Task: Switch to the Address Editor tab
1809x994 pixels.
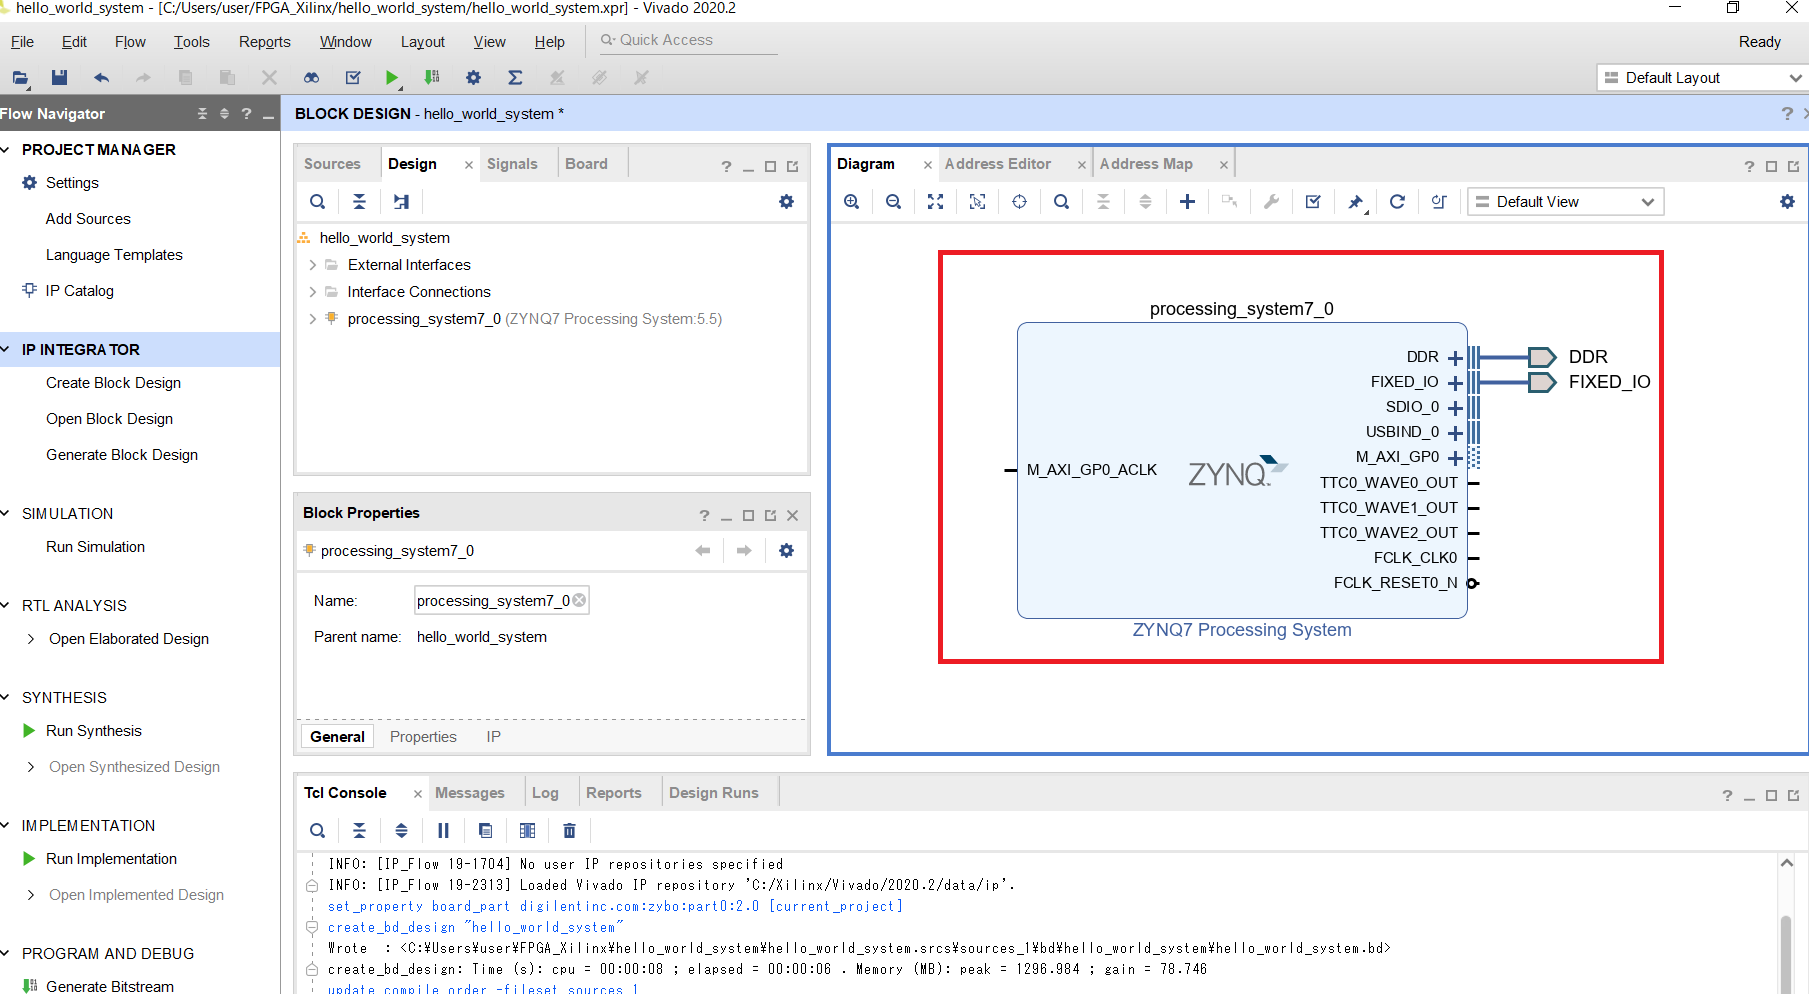Action: click(998, 164)
